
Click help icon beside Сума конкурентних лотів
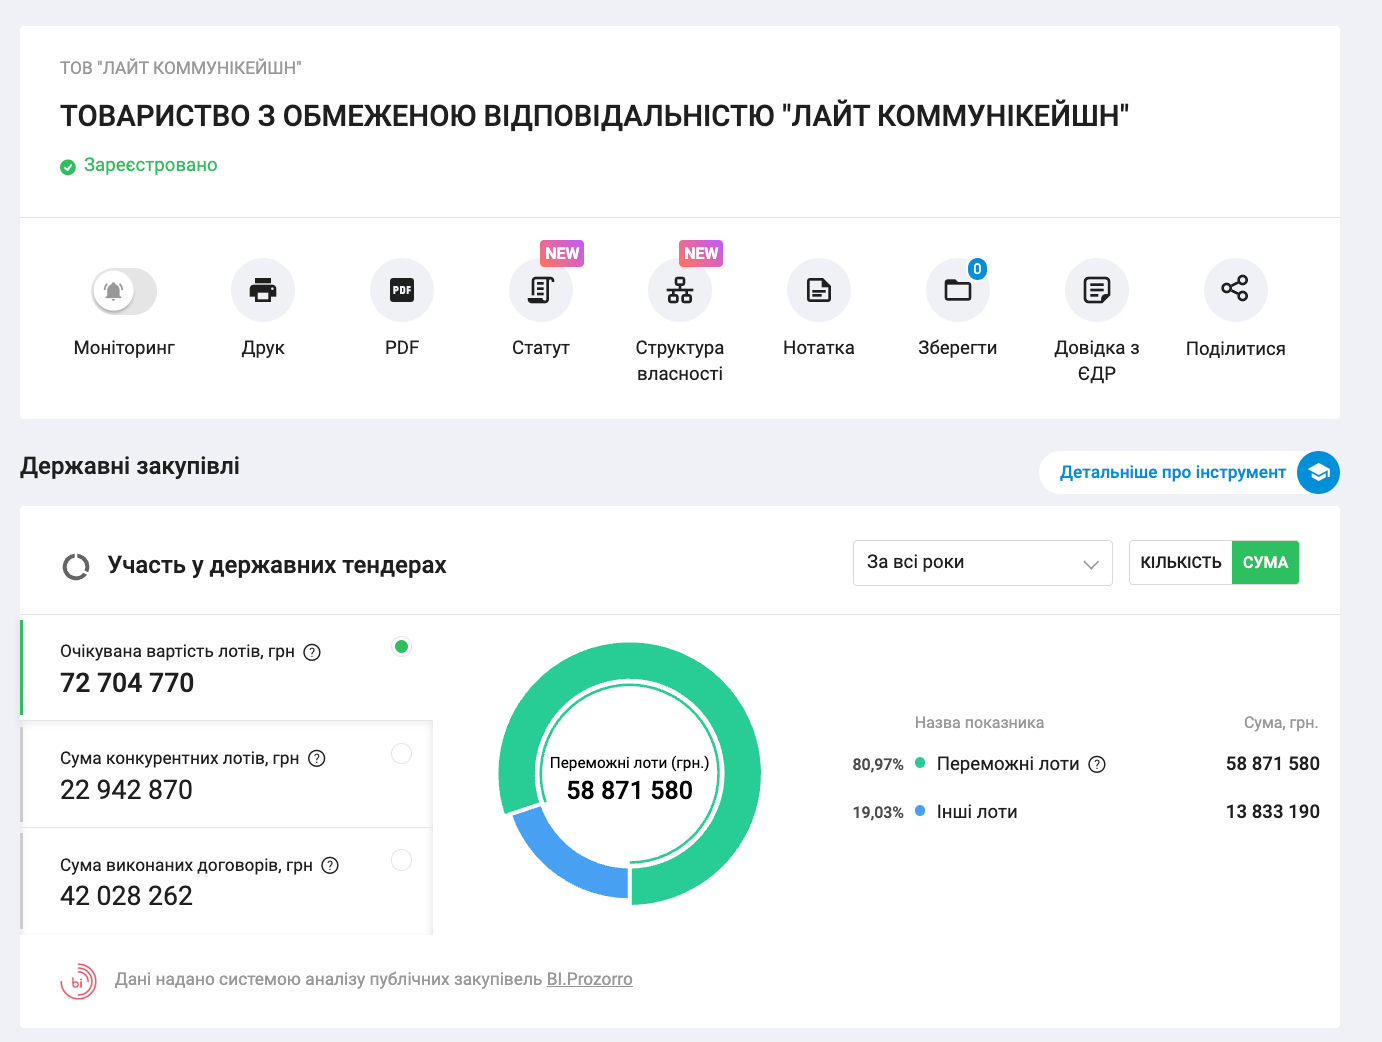pyautogui.click(x=317, y=758)
